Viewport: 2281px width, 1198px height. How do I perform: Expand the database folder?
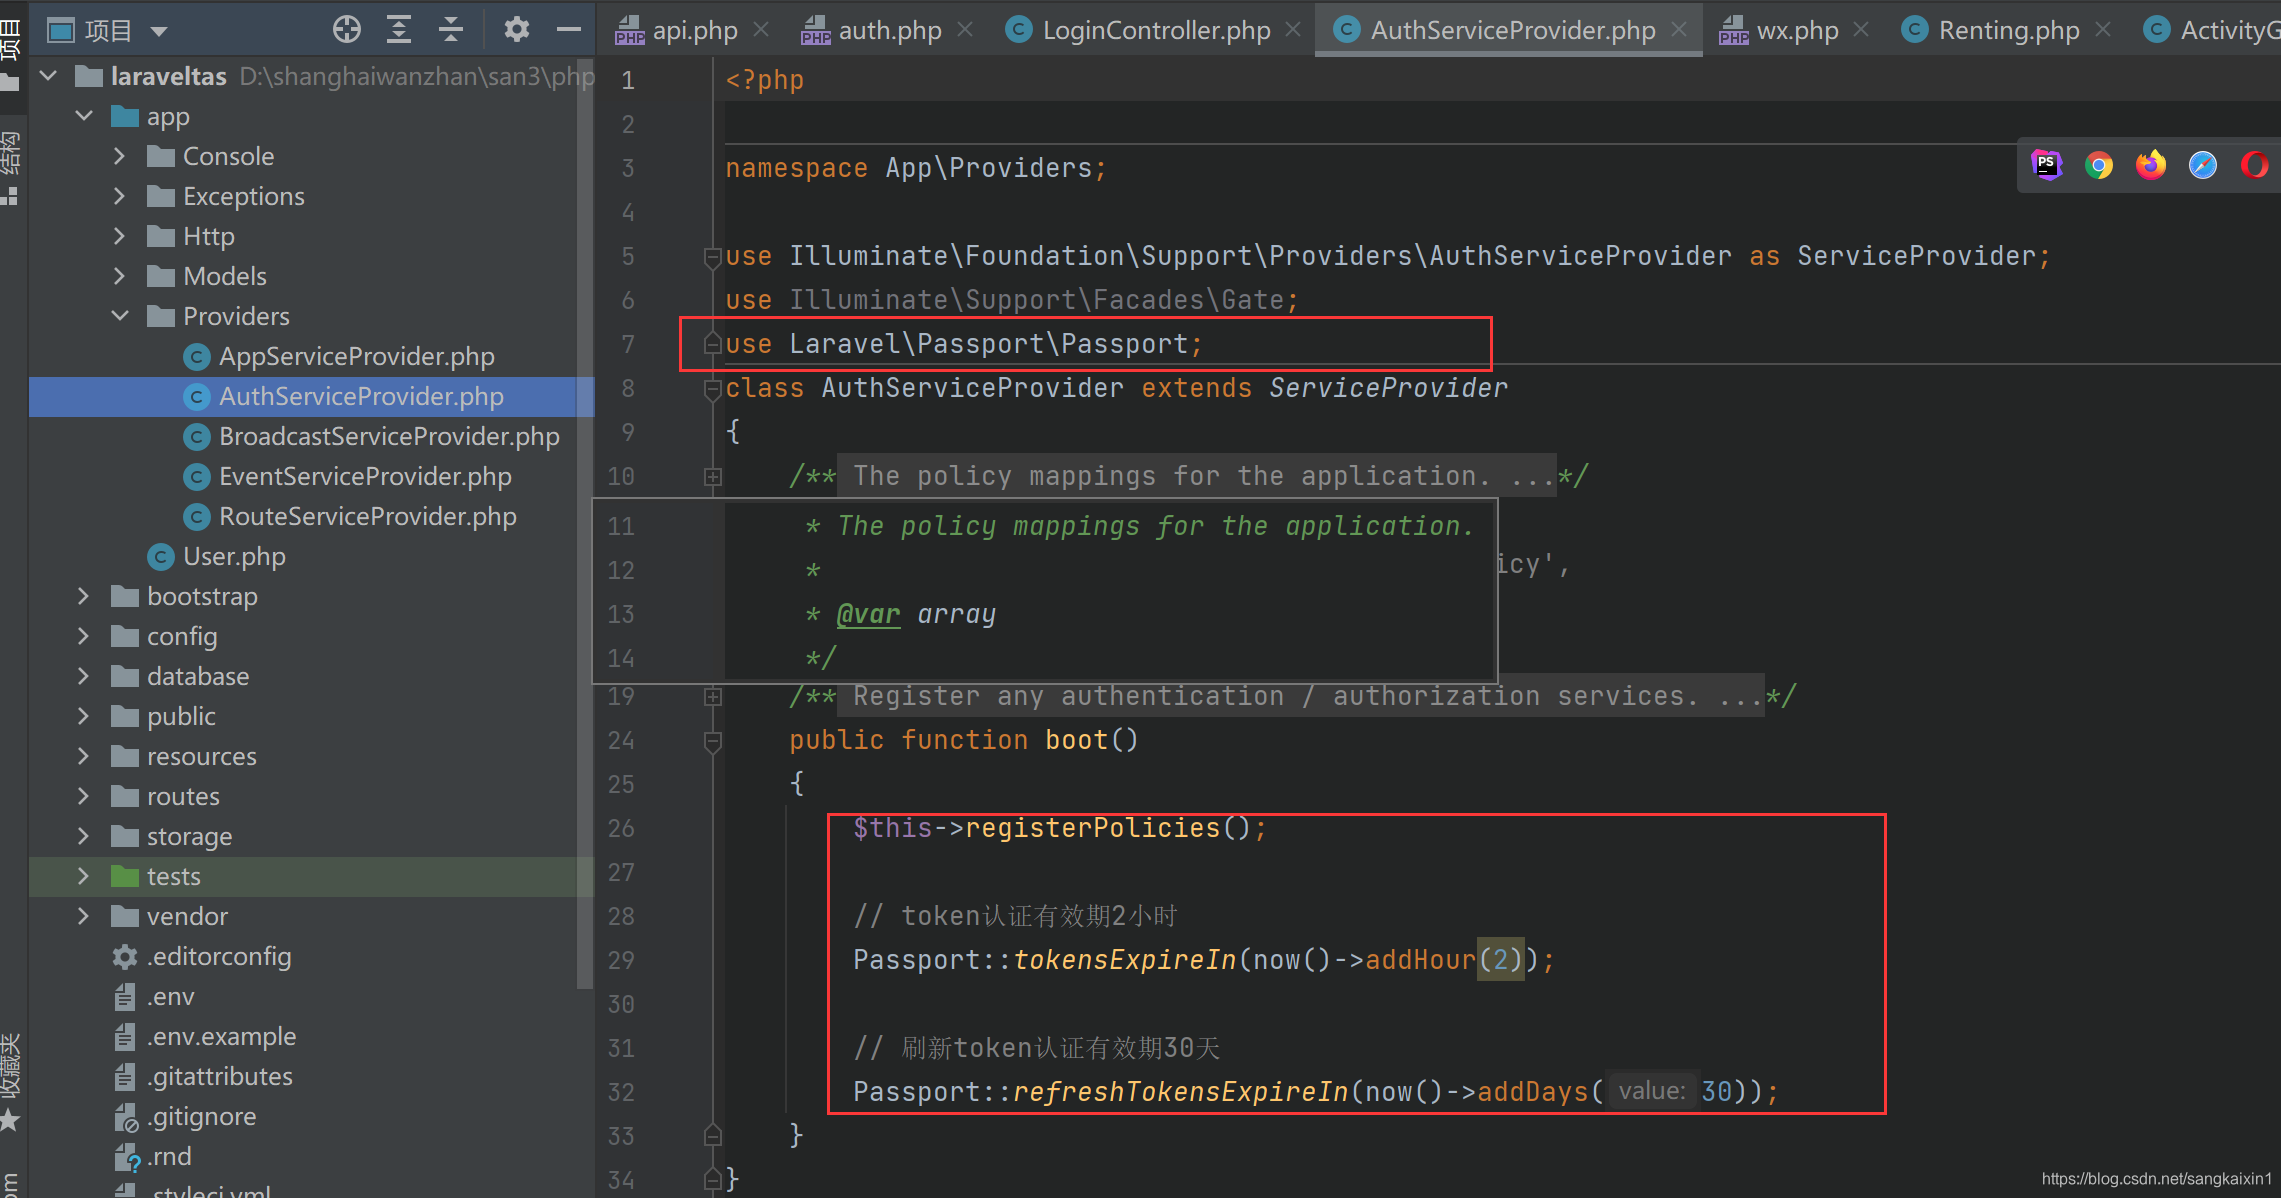coord(84,676)
